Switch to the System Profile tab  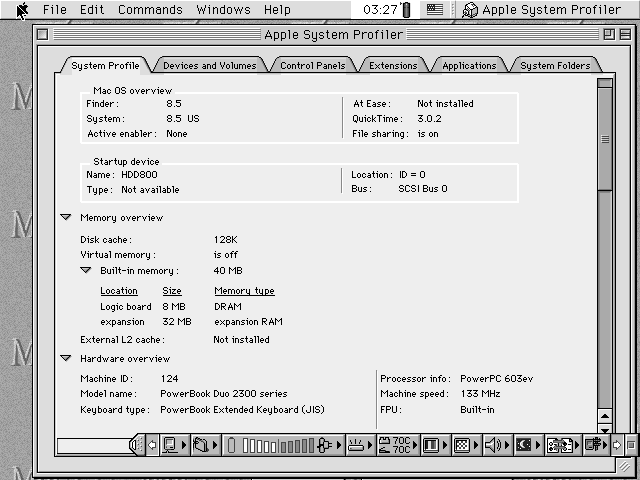(105, 65)
